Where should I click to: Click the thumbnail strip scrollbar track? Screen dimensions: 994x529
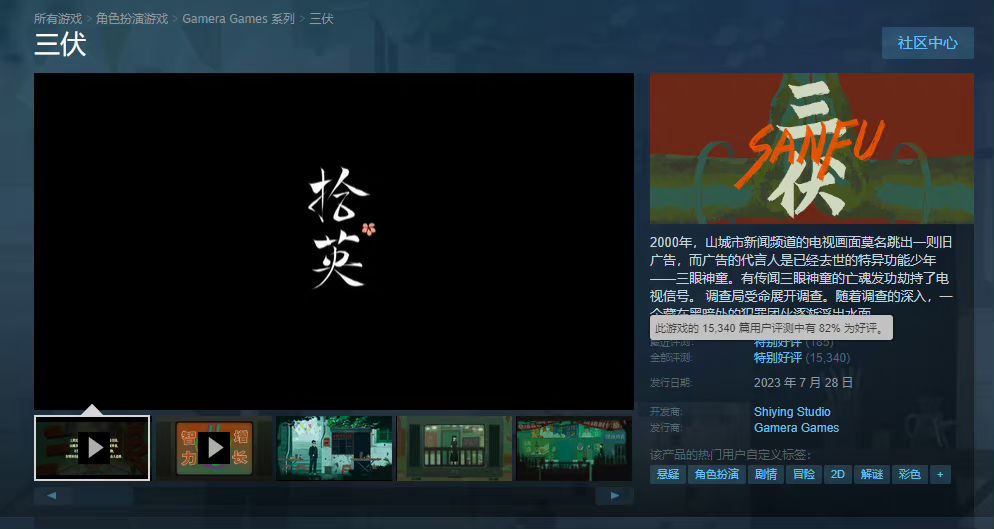[x=333, y=495]
